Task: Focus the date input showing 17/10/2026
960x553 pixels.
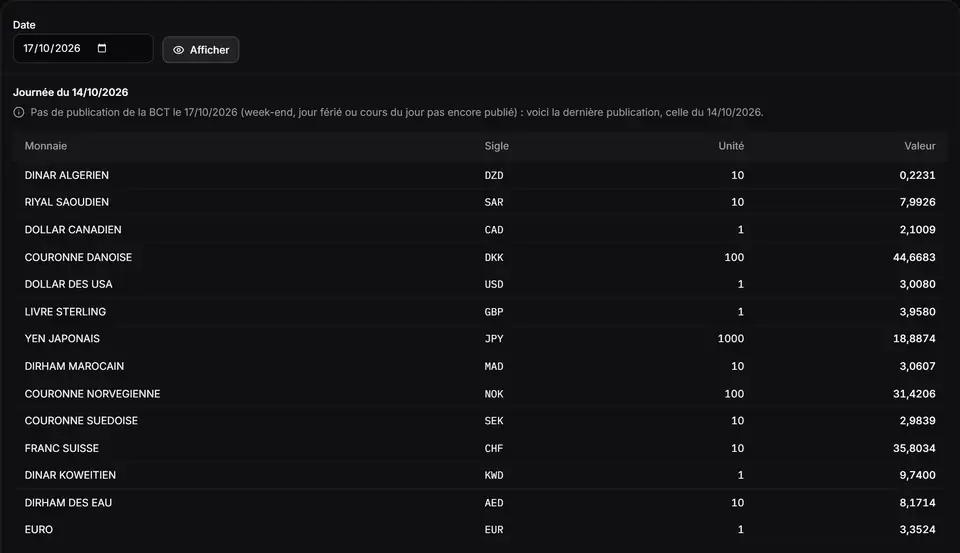Action: click(x=83, y=48)
